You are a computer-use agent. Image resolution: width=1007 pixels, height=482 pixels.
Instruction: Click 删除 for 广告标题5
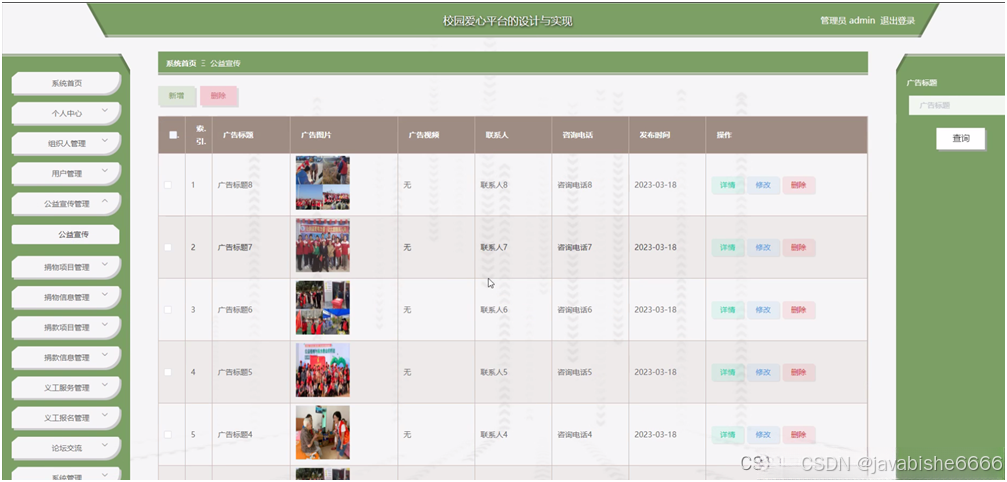[x=798, y=372]
